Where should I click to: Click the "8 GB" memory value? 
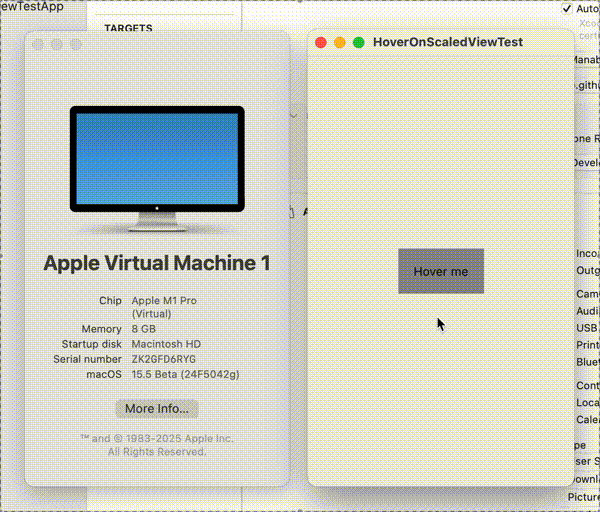pos(143,329)
